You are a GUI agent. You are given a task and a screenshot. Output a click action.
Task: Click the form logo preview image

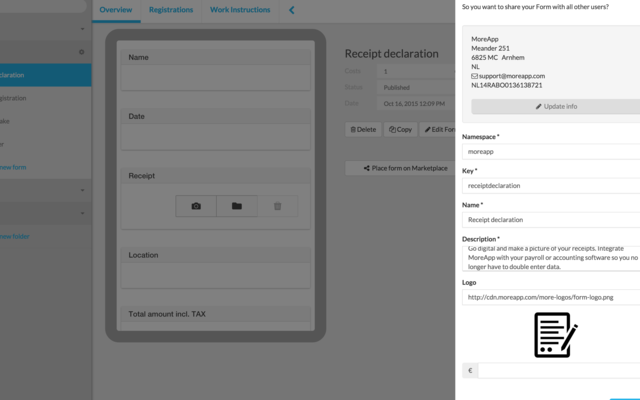pyautogui.click(x=556, y=335)
